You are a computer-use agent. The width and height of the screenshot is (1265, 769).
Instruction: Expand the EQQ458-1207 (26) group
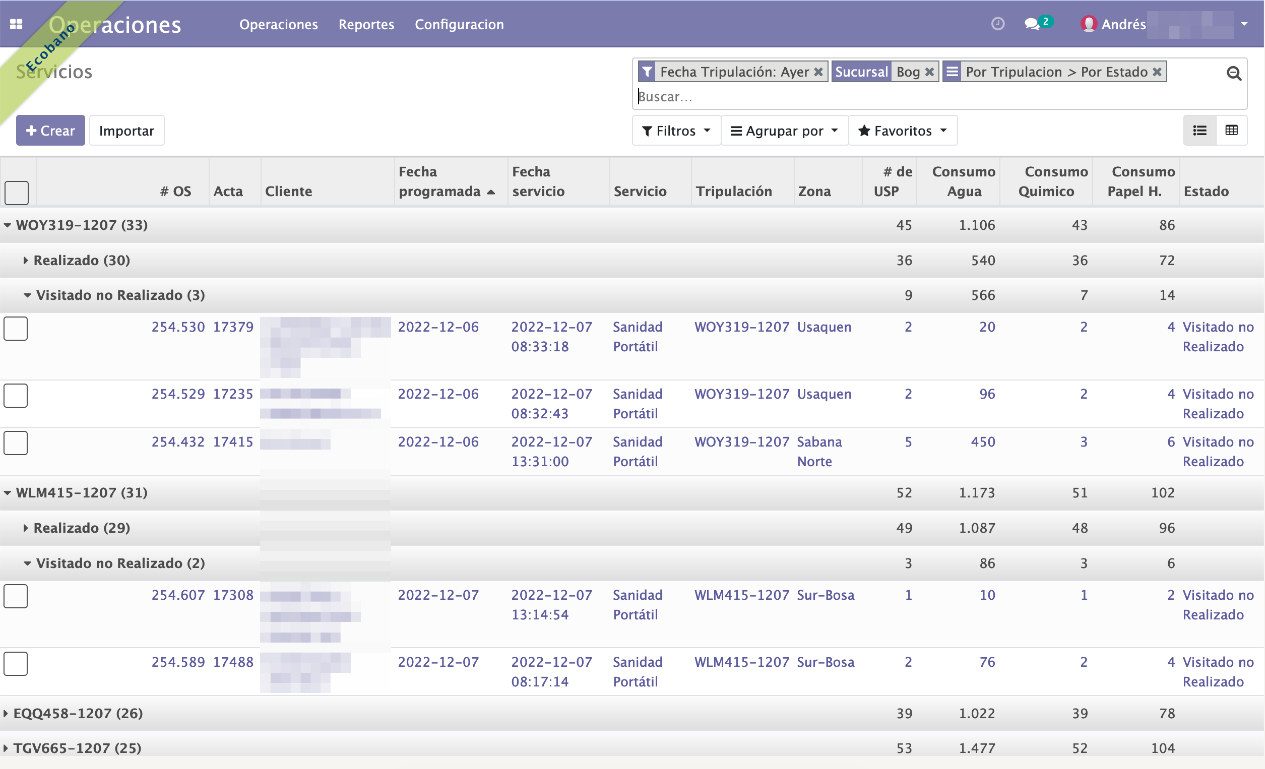tap(73, 713)
